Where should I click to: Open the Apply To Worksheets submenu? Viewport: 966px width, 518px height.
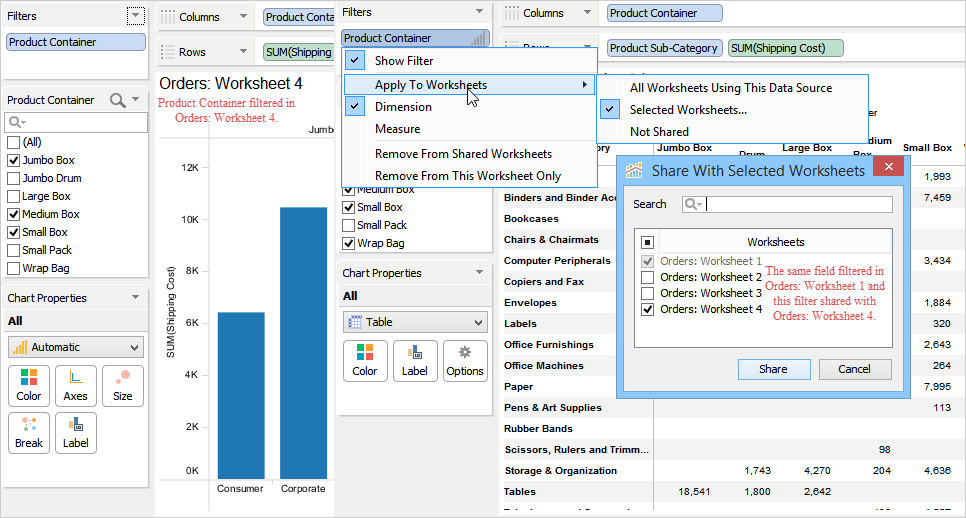coord(469,85)
